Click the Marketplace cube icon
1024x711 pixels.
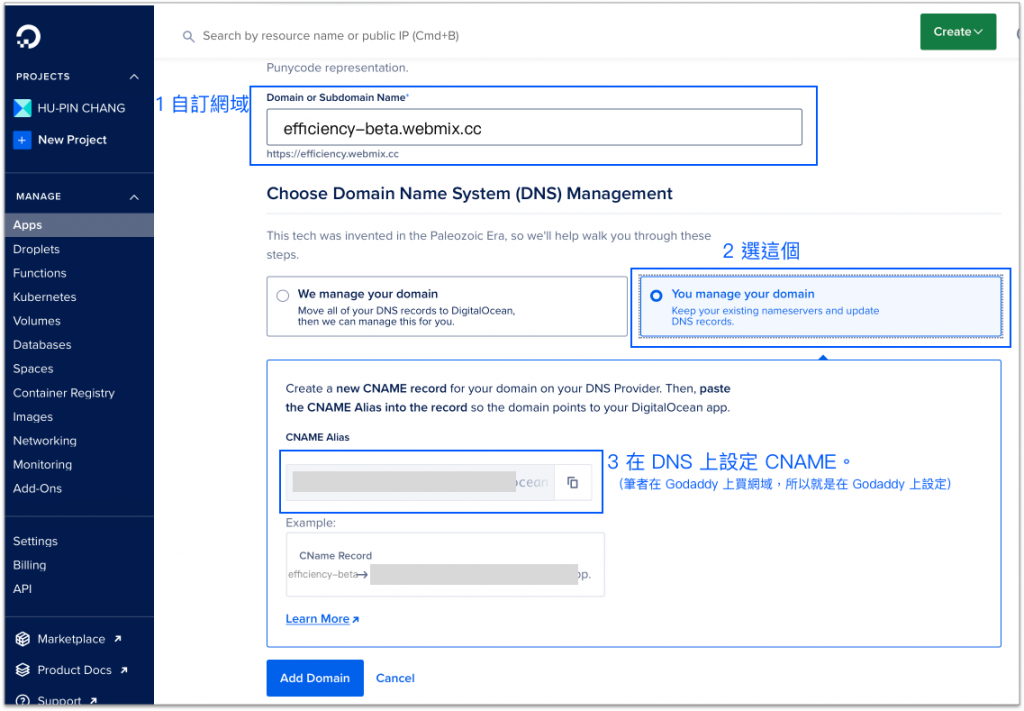point(23,639)
